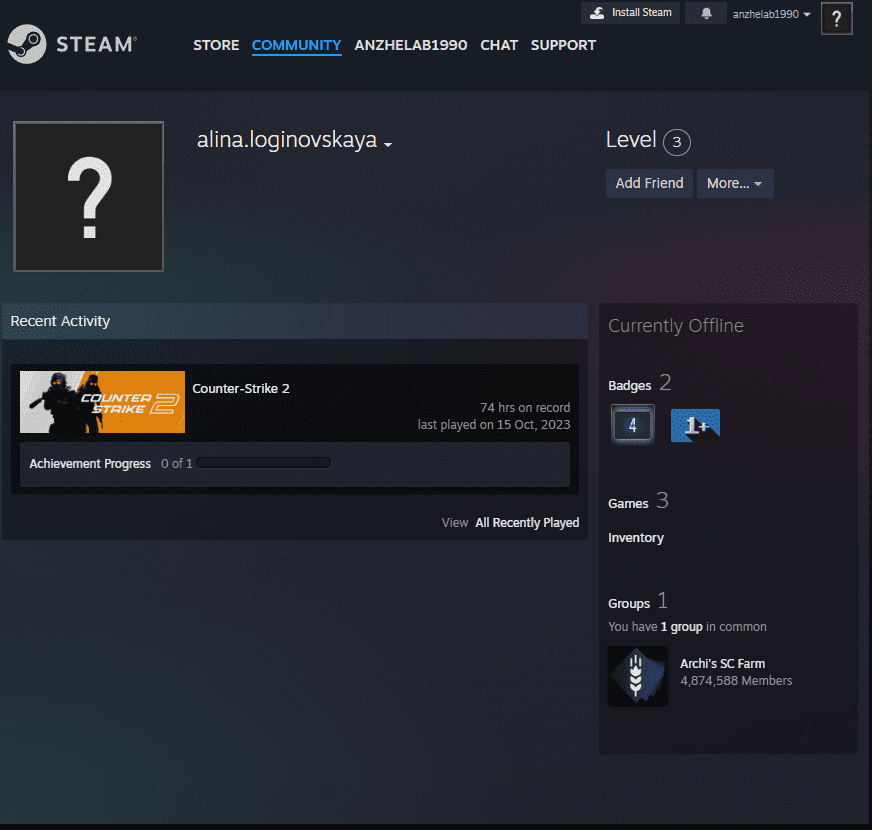The image size is (872, 830).
Task: Open the More... dropdown
Action: (x=735, y=183)
